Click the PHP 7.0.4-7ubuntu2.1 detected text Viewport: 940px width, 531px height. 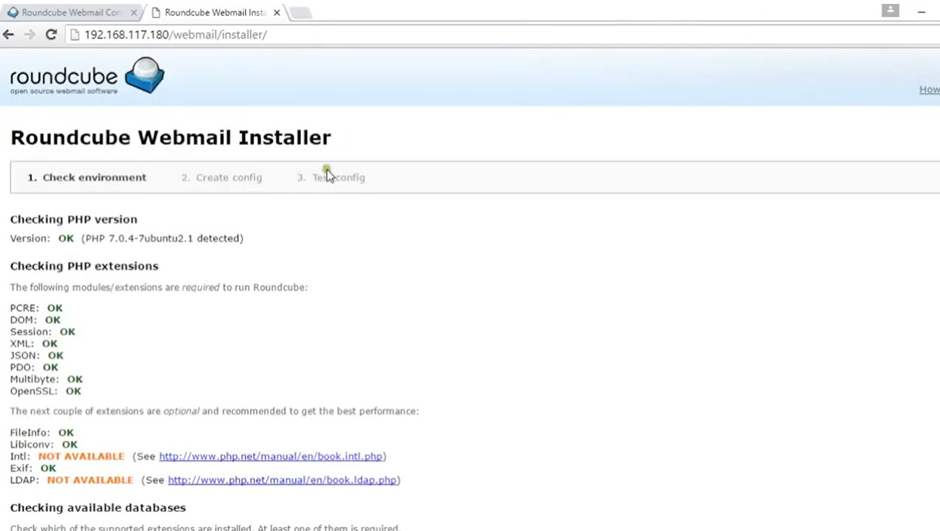(x=162, y=239)
